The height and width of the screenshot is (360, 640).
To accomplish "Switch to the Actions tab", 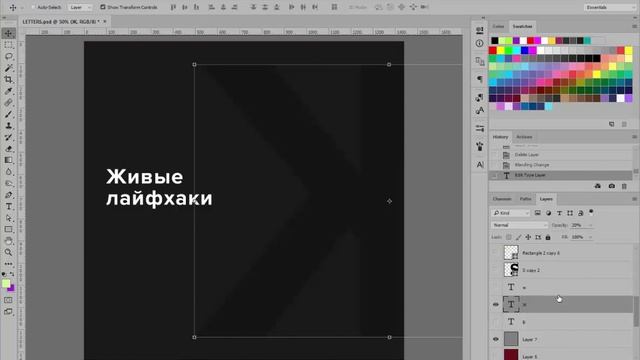I will (524, 137).
